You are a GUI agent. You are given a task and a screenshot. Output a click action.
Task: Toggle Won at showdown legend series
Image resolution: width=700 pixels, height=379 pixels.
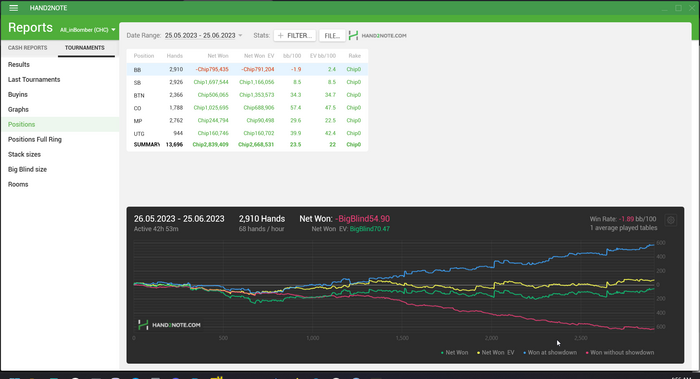coord(550,353)
